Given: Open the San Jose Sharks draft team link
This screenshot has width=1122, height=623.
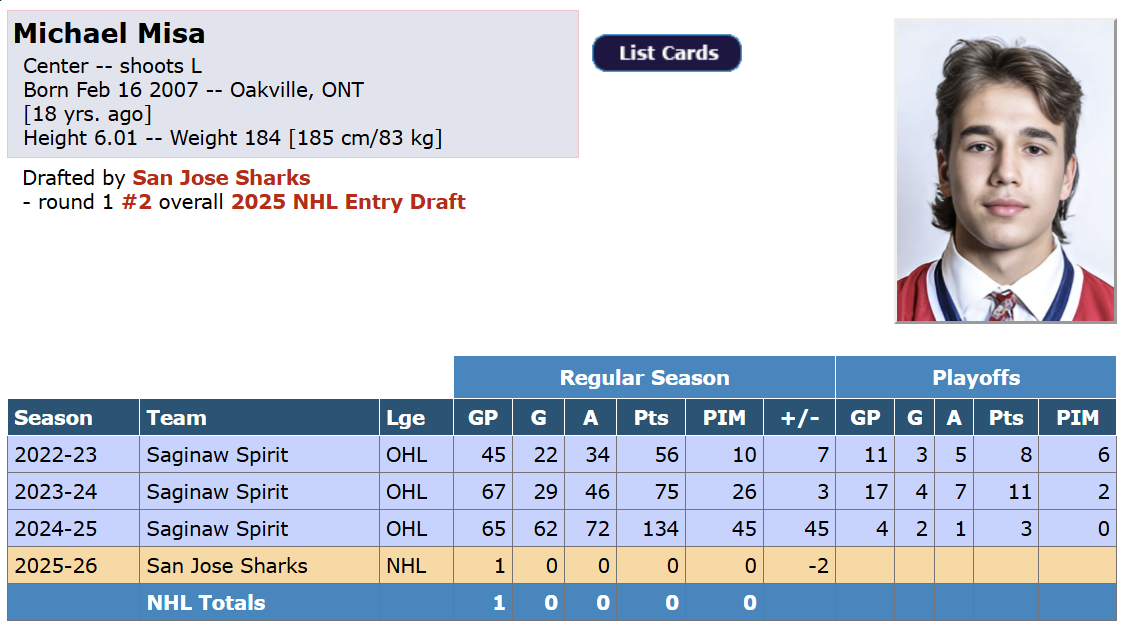Looking at the screenshot, I should coord(221,178).
